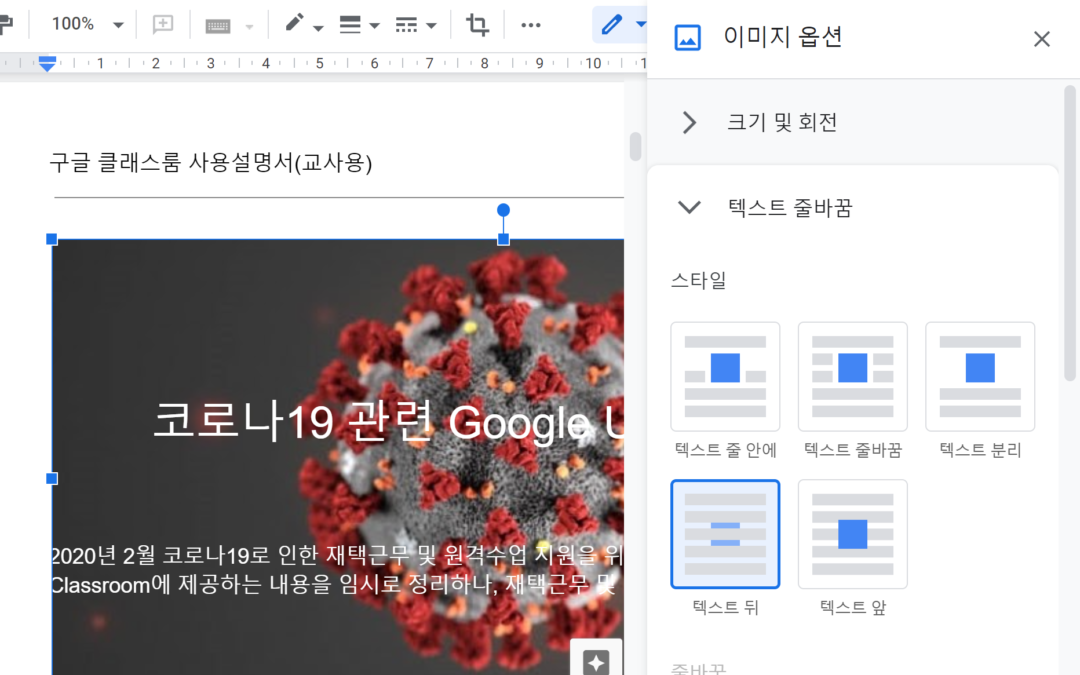Click the left indent marker on ruler
1080x675 pixels.
47,63
